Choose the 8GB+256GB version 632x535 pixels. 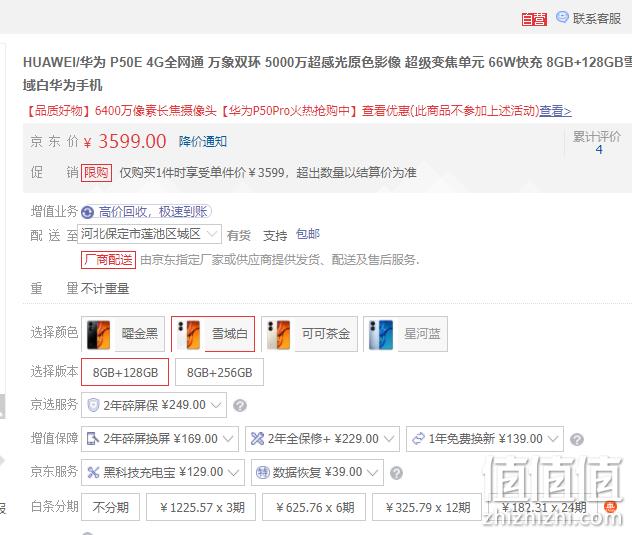[x=220, y=372]
